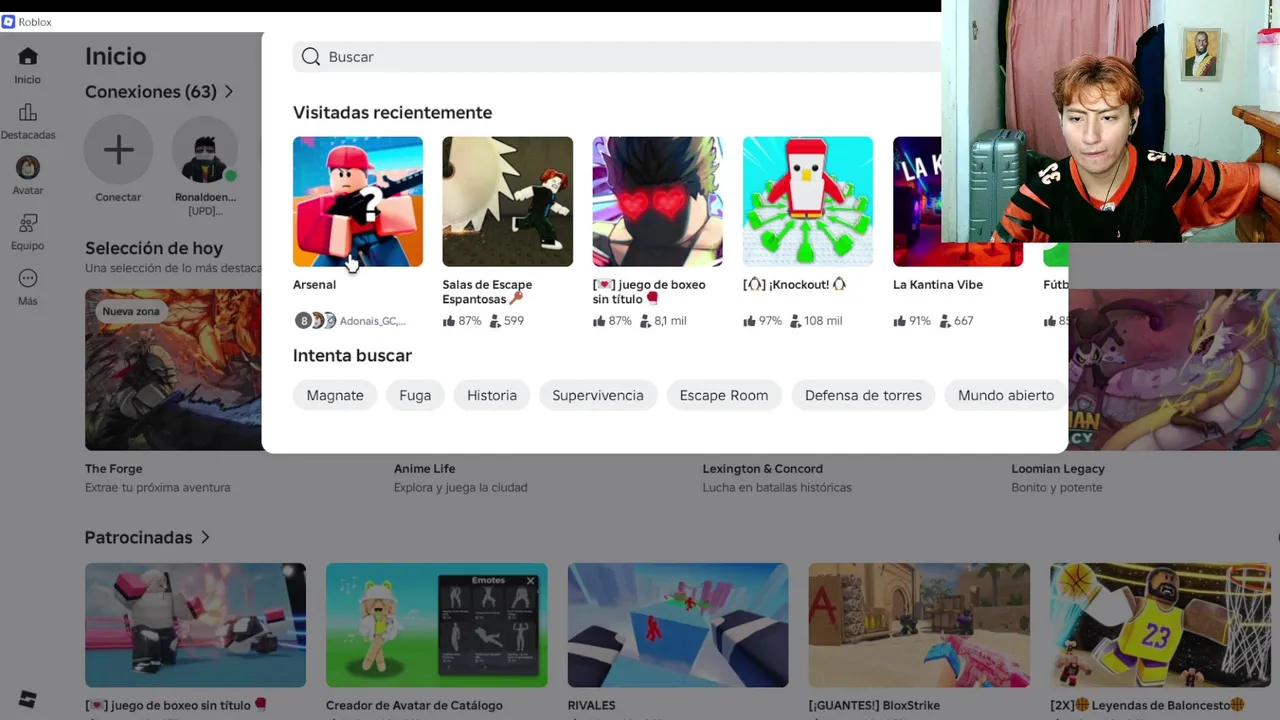Select the Magnate search suggestion
1280x720 pixels.
(x=335, y=395)
